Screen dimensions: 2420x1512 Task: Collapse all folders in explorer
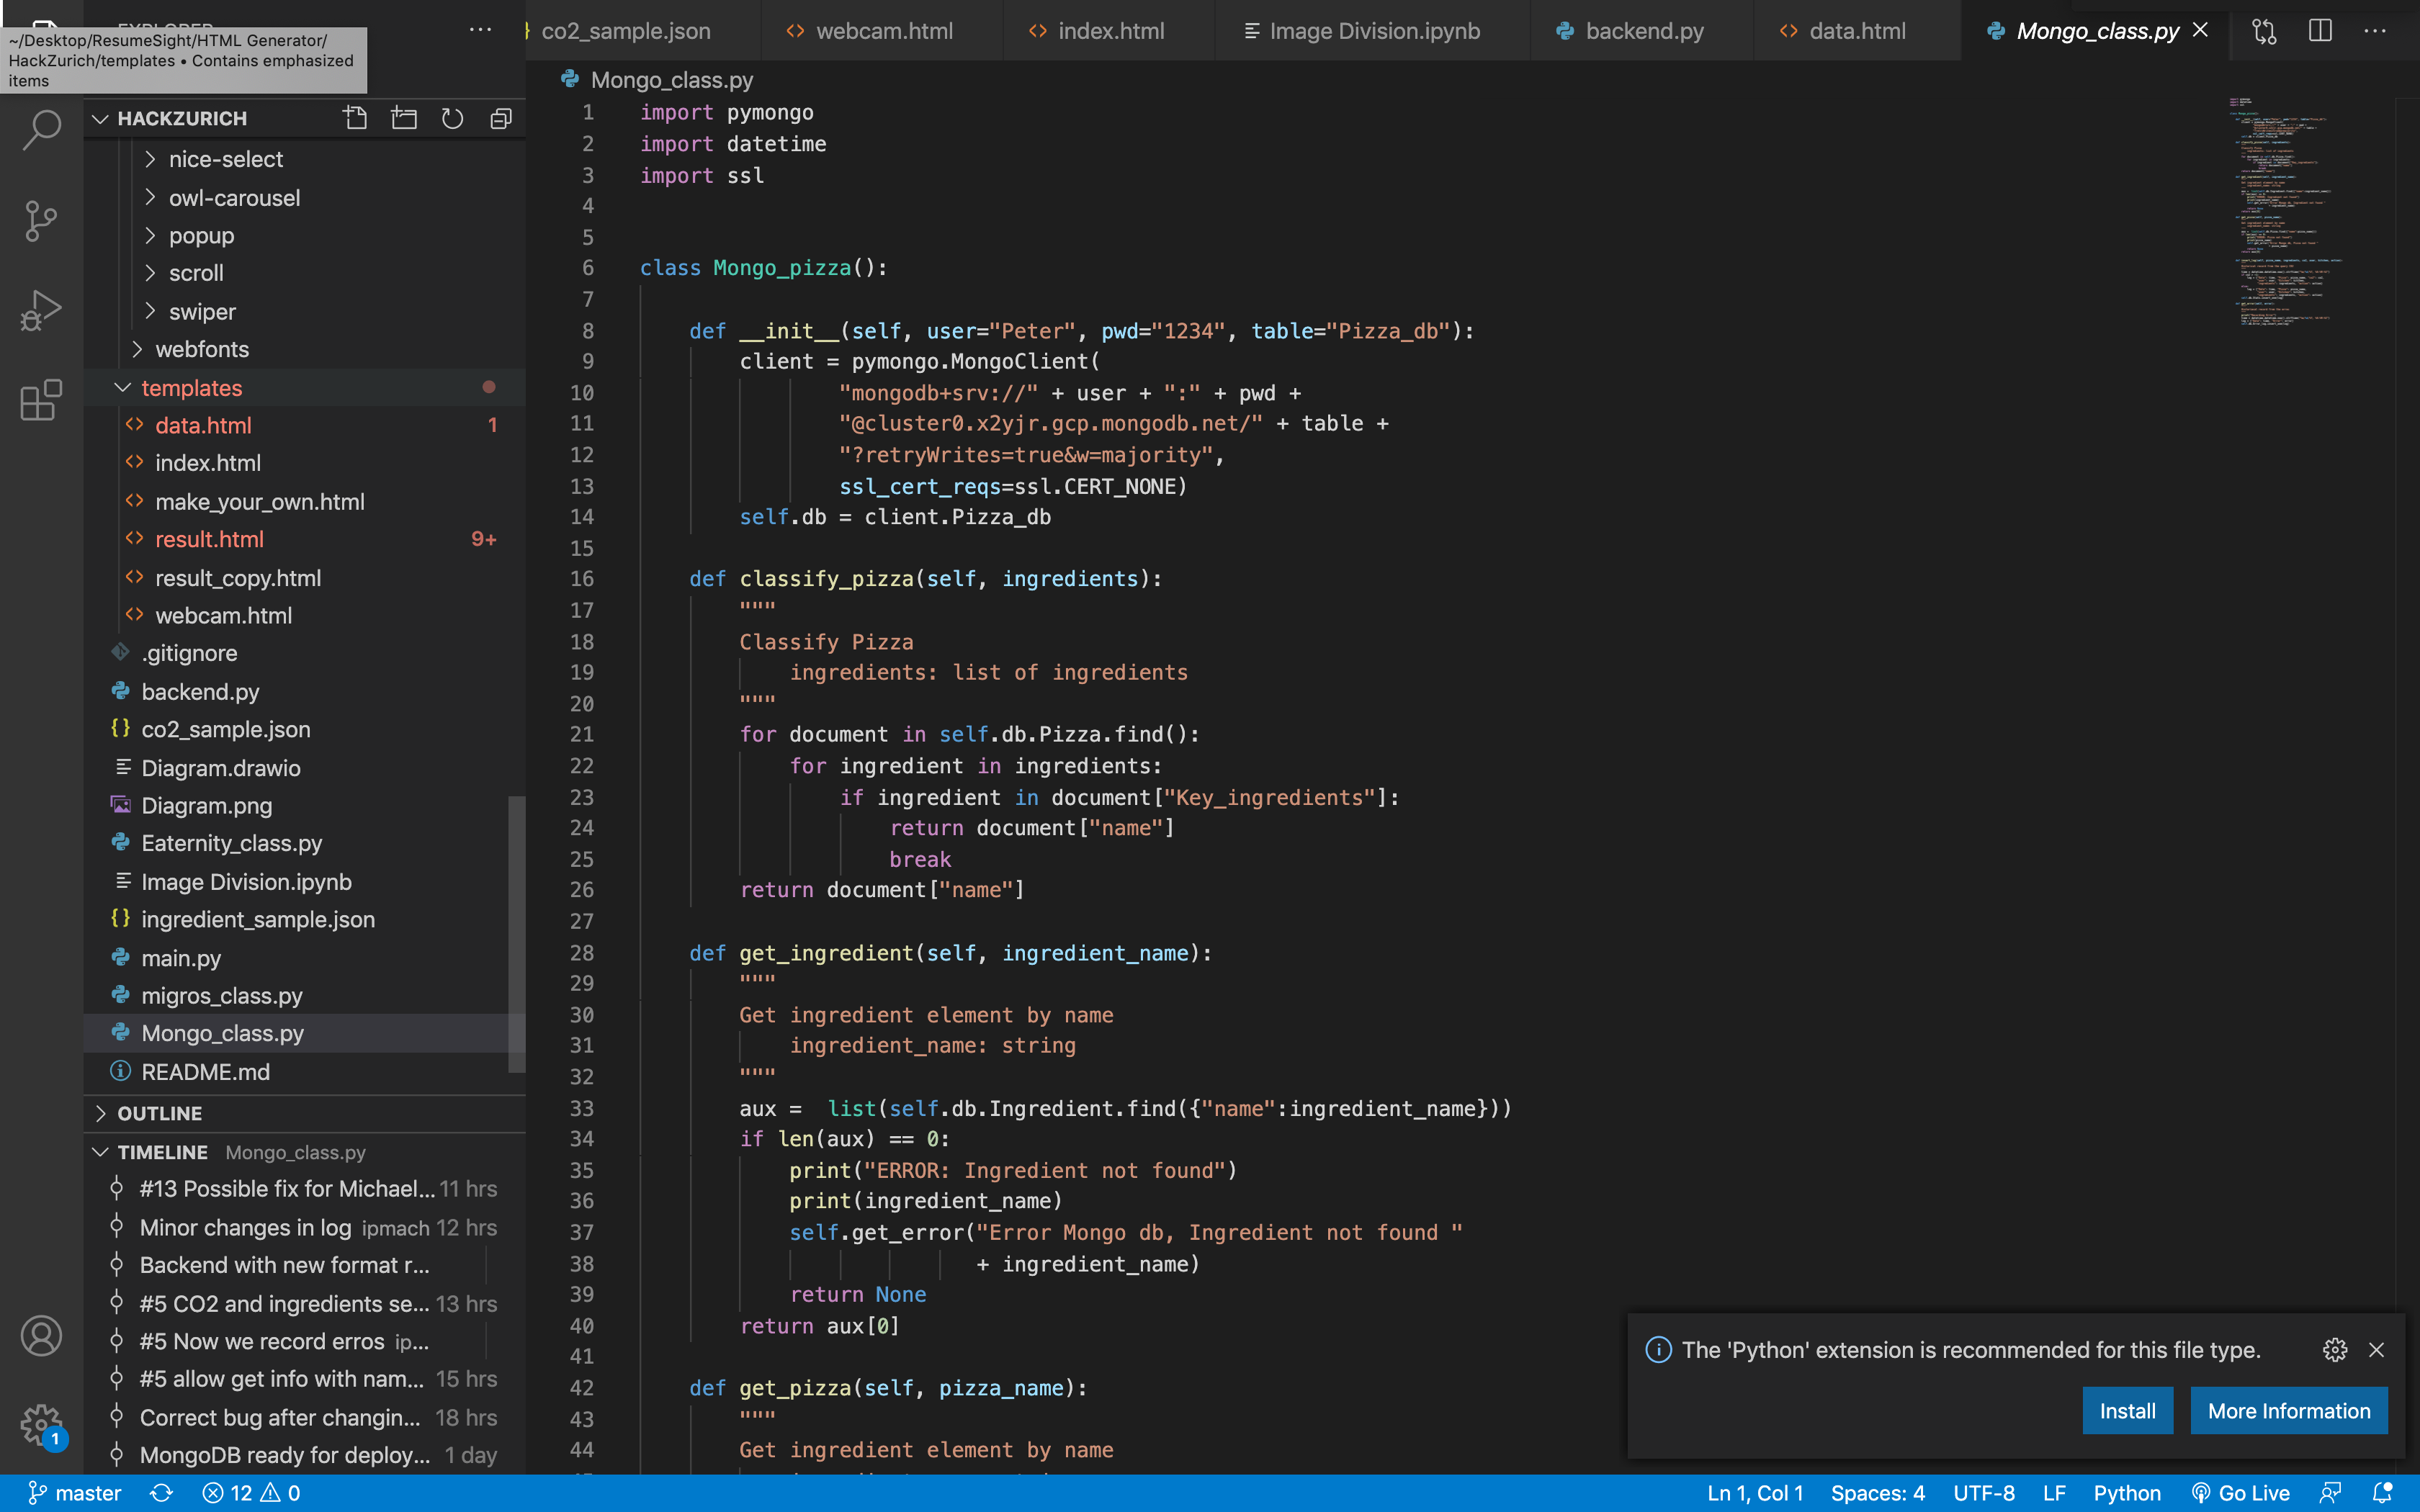(501, 118)
